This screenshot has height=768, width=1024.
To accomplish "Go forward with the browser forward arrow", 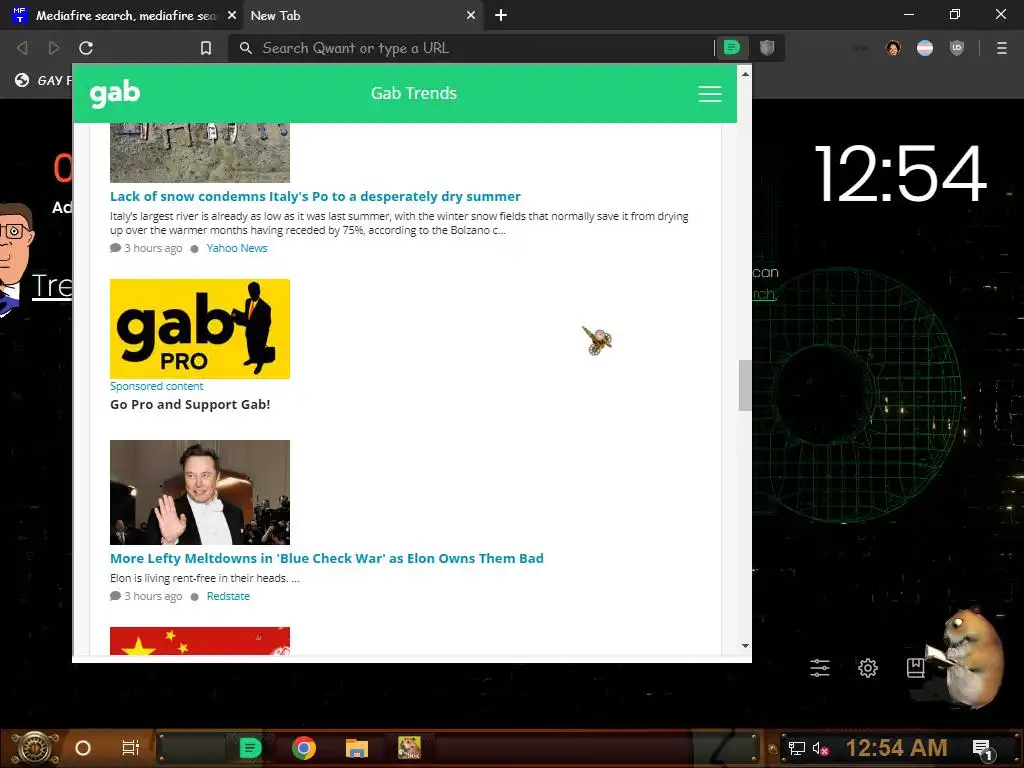I will point(54,48).
